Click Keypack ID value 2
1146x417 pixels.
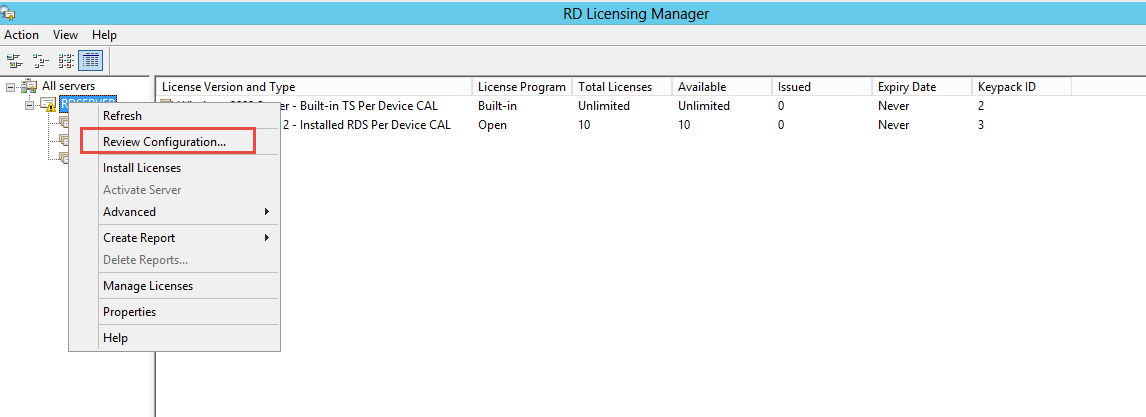982,106
